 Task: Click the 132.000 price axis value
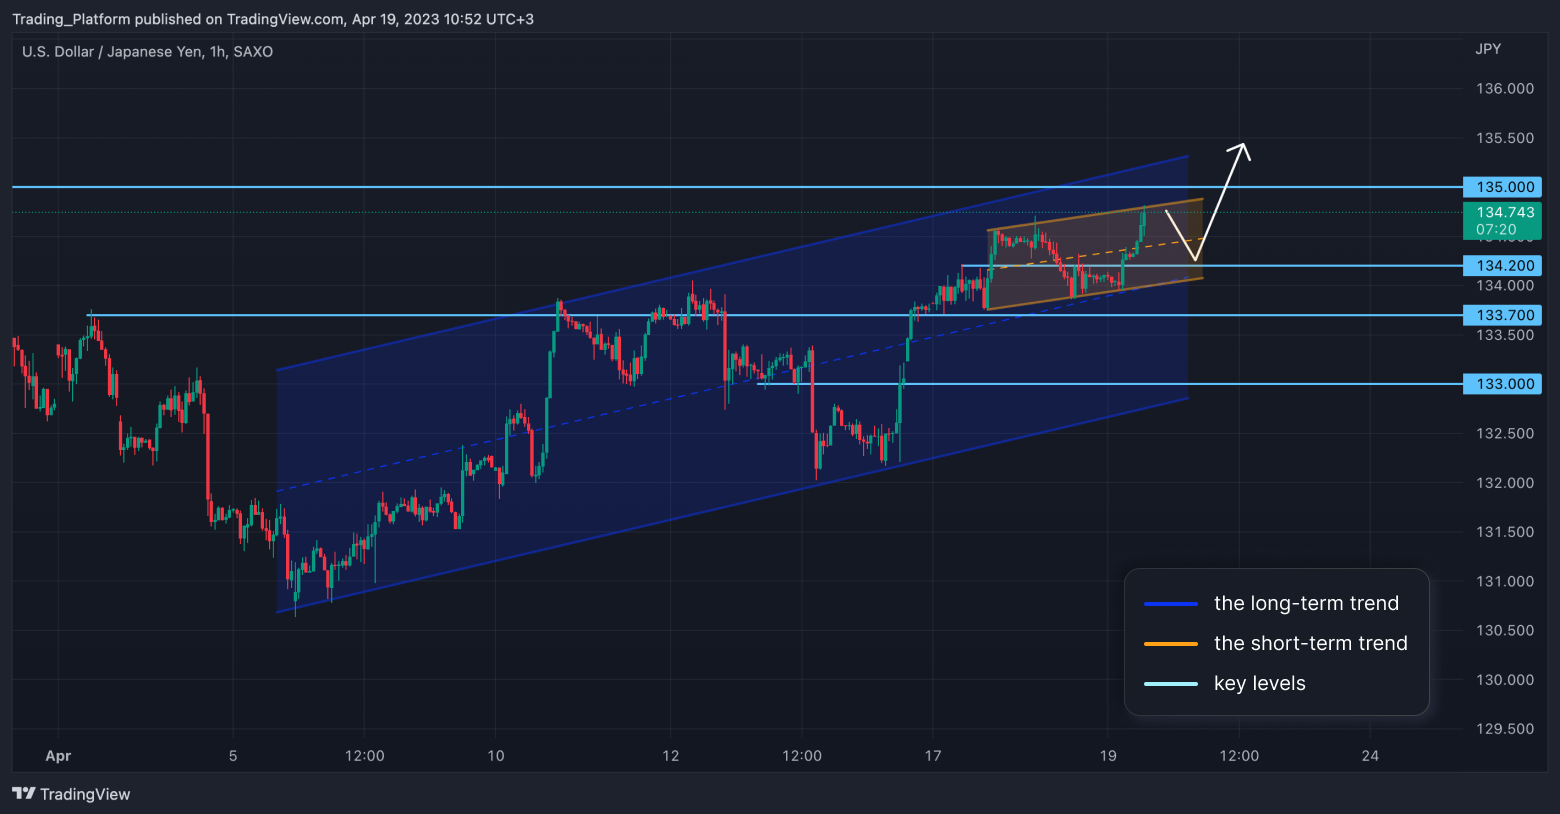[1505, 483]
